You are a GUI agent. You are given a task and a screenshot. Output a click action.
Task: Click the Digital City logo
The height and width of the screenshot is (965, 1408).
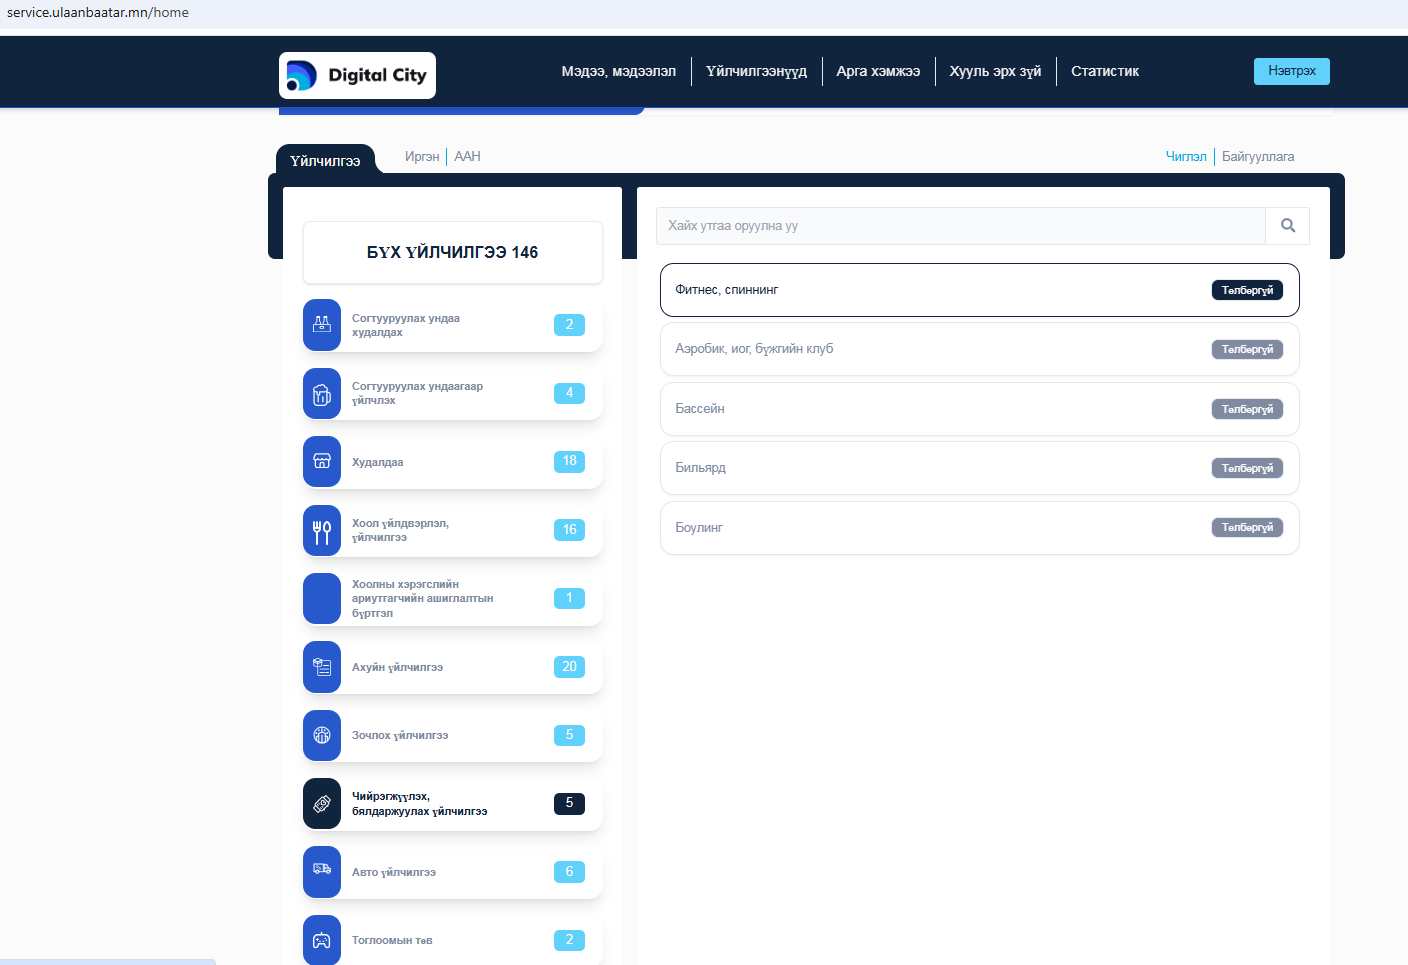pos(357,76)
